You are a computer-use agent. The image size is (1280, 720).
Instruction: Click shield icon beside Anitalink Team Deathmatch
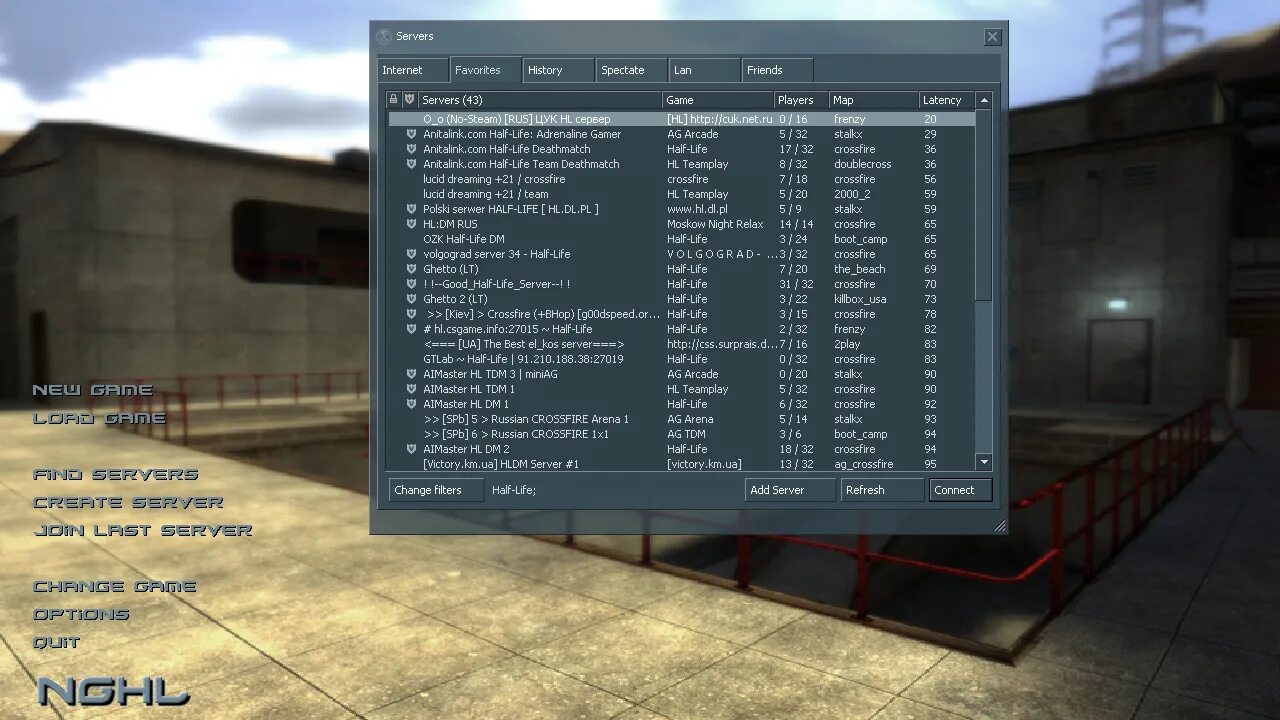point(411,164)
